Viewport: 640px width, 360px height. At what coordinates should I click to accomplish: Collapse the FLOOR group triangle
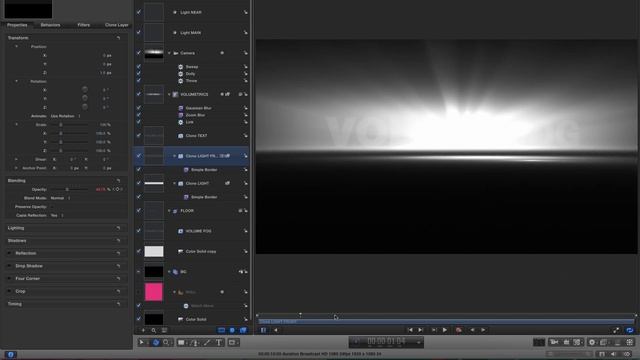click(x=169, y=211)
